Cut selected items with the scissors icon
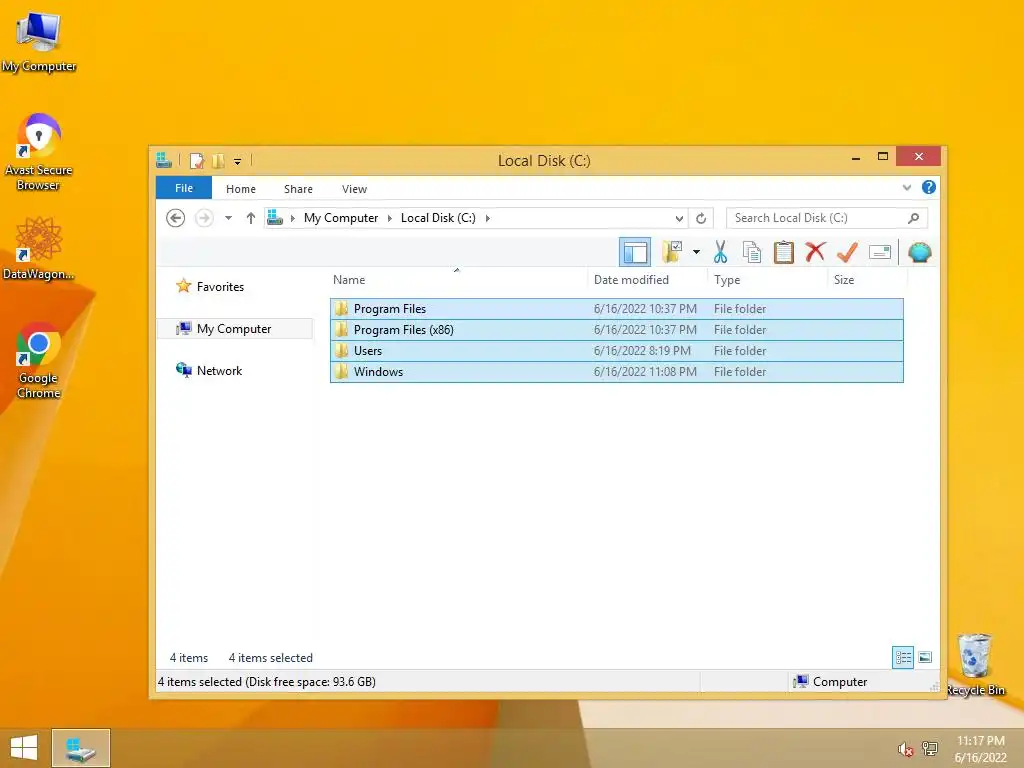Screen dimensions: 1024x768 pos(720,252)
